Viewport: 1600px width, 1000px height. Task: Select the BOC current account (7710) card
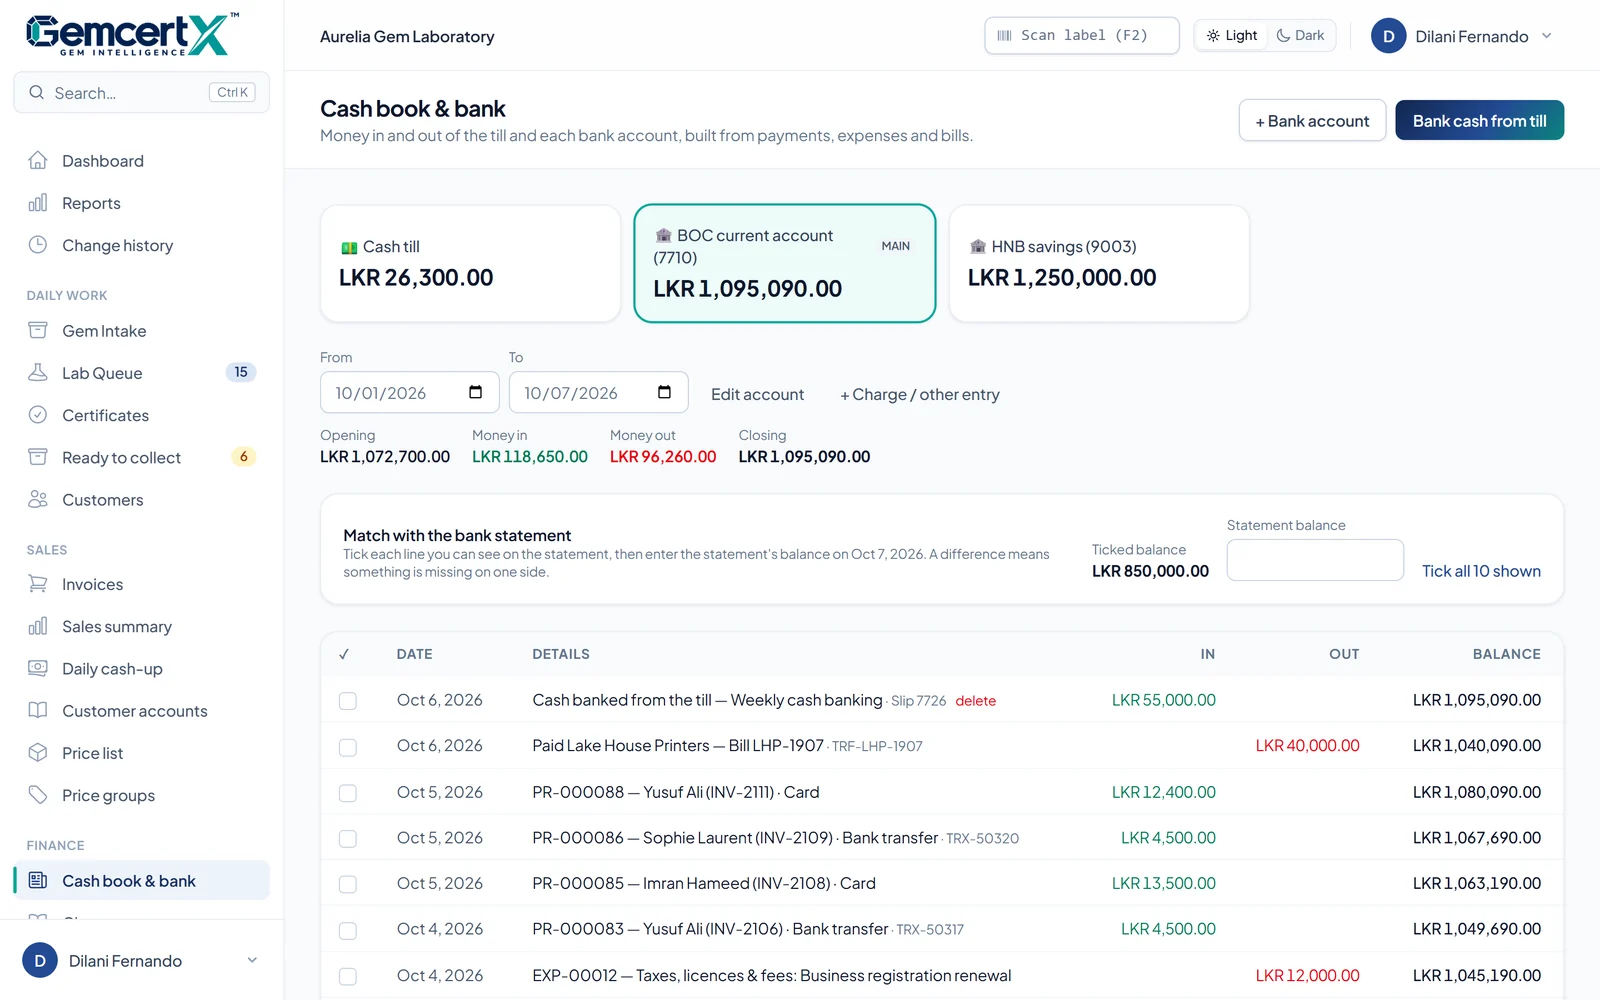pos(785,264)
